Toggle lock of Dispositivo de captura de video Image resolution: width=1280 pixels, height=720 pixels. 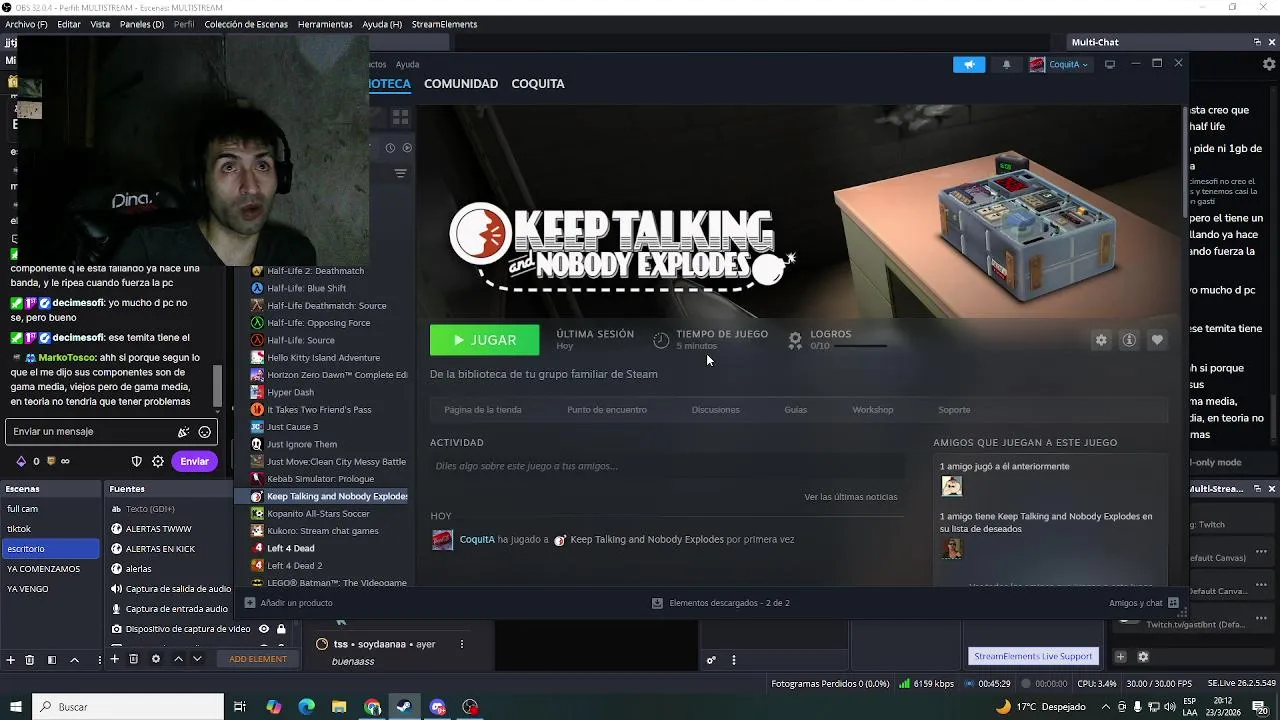point(281,629)
